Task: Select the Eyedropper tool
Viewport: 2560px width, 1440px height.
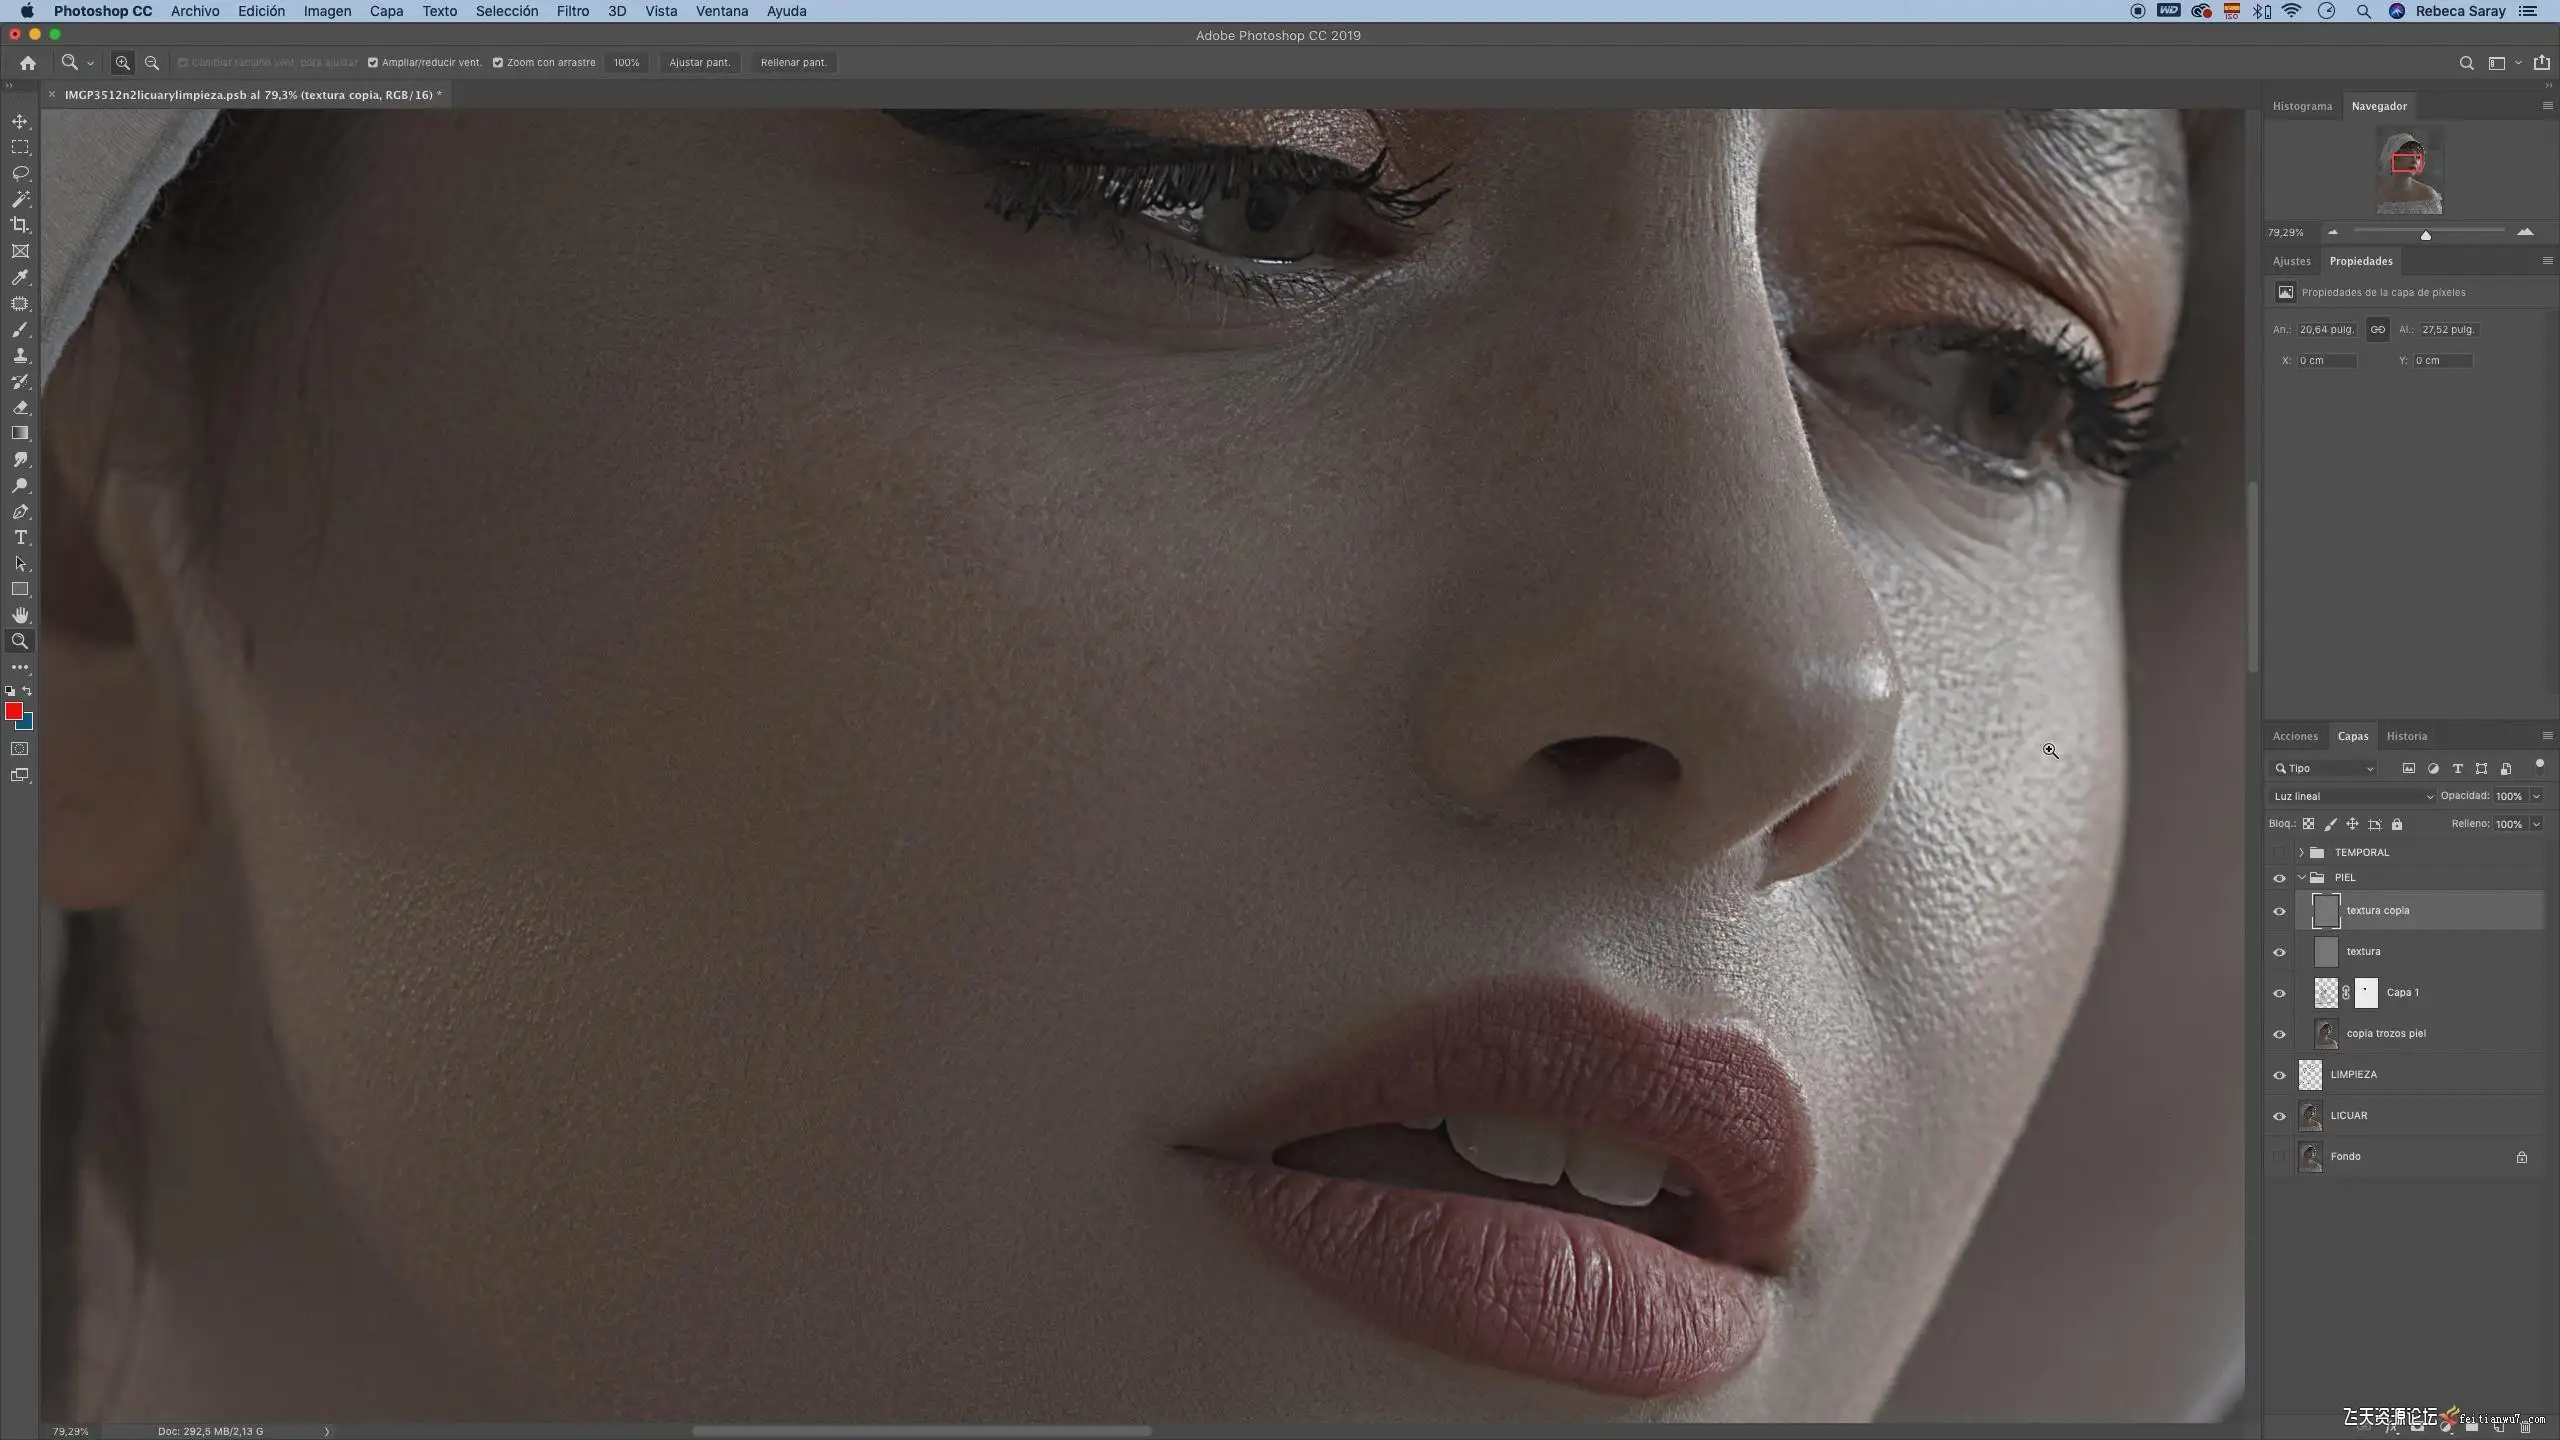Action: tap(20, 278)
